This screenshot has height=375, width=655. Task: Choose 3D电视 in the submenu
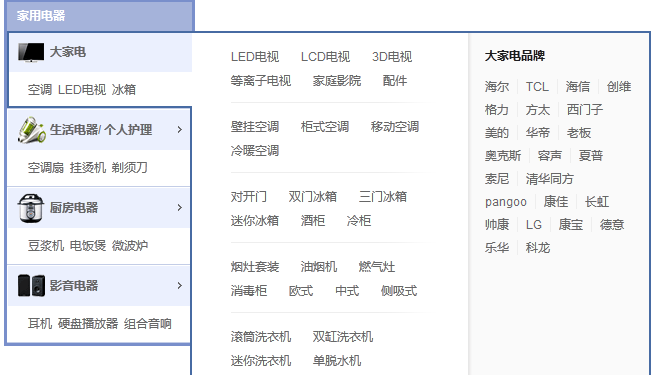[392, 56]
